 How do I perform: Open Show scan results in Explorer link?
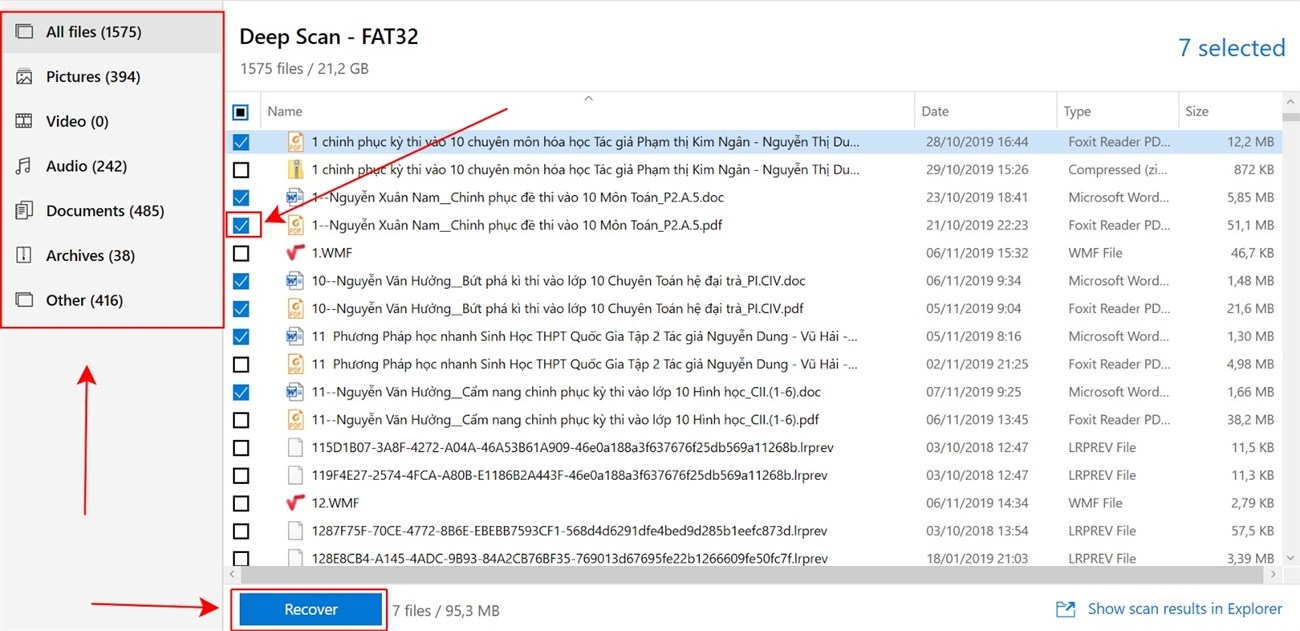point(1185,609)
